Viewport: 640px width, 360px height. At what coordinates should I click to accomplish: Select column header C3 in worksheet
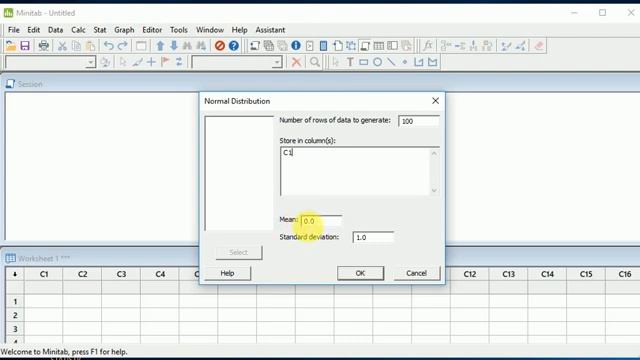point(121,274)
